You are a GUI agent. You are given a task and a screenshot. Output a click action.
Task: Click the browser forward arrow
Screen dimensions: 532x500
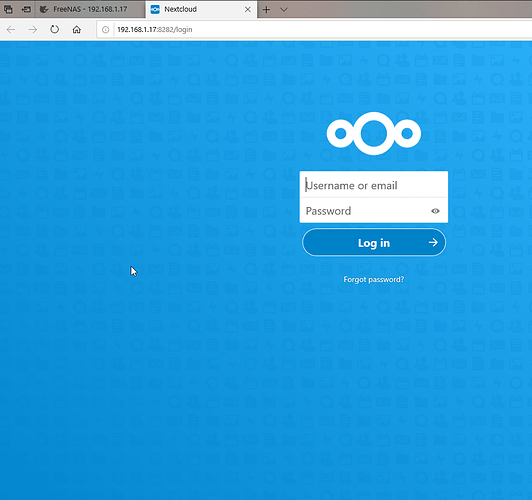33,30
